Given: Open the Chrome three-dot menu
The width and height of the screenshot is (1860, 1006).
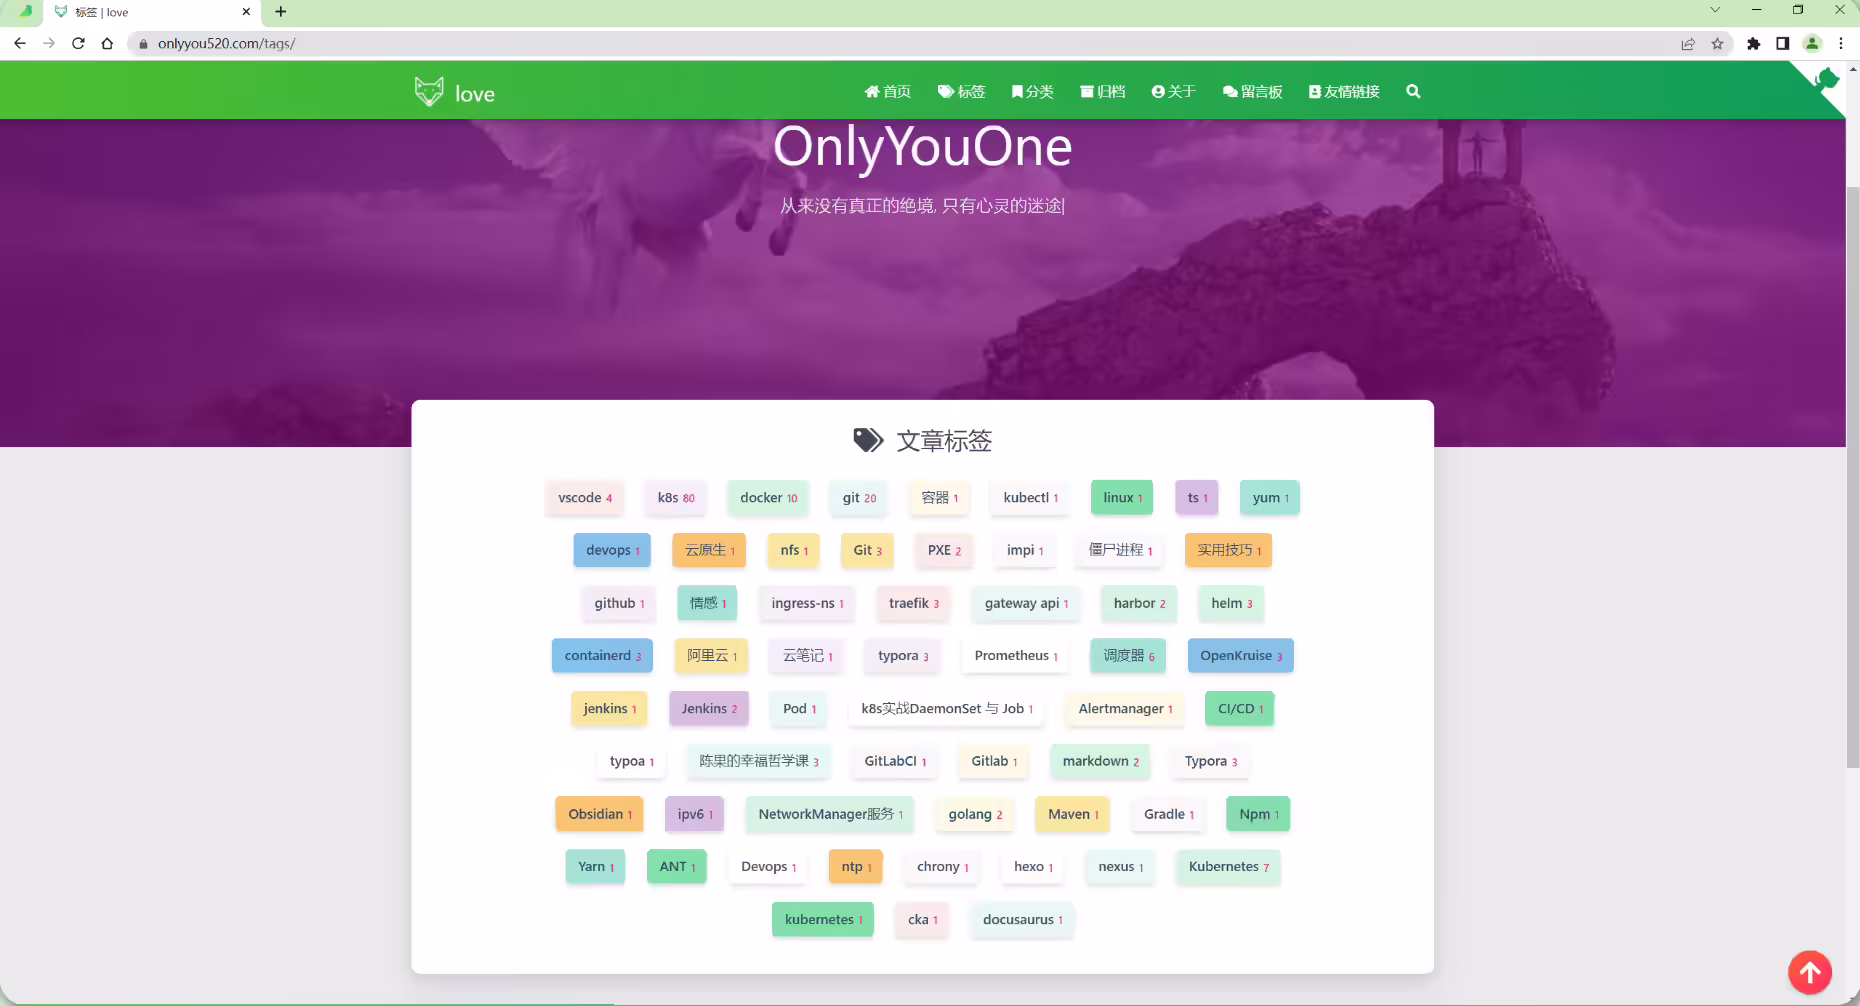Looking at the screenshot, I should [x=1841, y=43].
